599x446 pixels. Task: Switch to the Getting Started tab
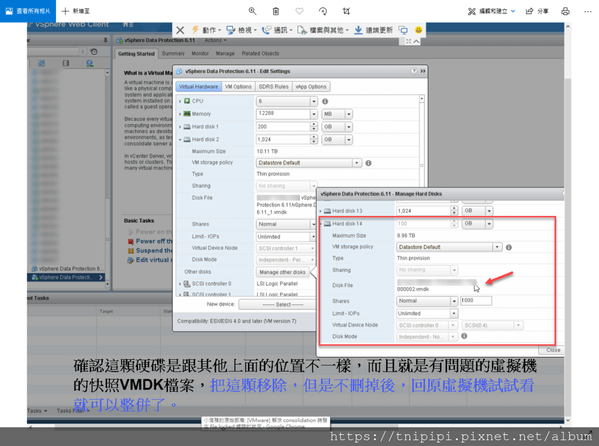[x=136, y=54]
